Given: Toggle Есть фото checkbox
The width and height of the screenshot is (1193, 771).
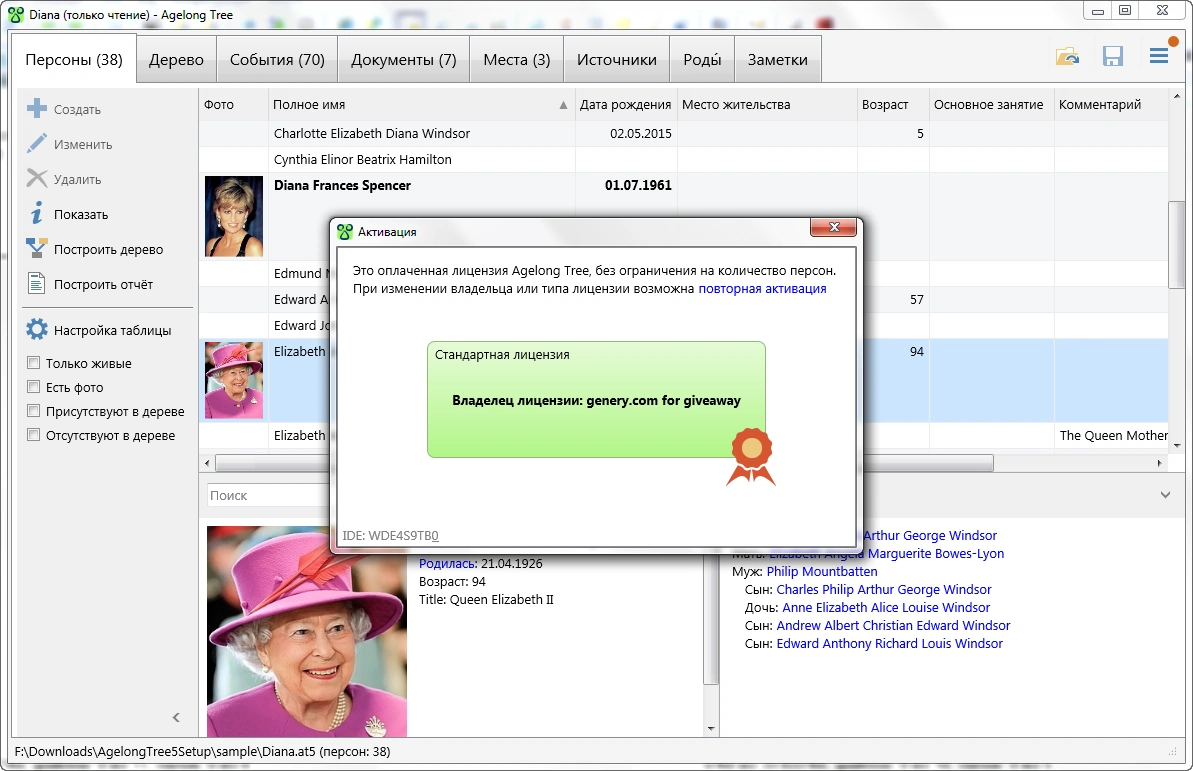Looking at the screenshot, I should (33, 386).
